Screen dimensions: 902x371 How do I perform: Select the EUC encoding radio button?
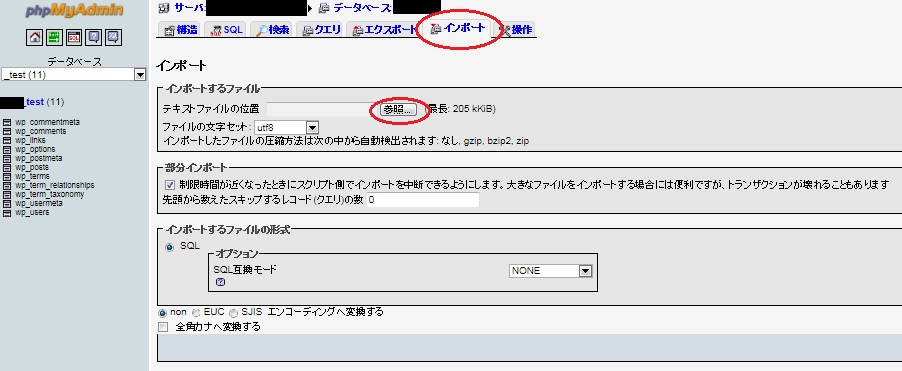point(196,313)
